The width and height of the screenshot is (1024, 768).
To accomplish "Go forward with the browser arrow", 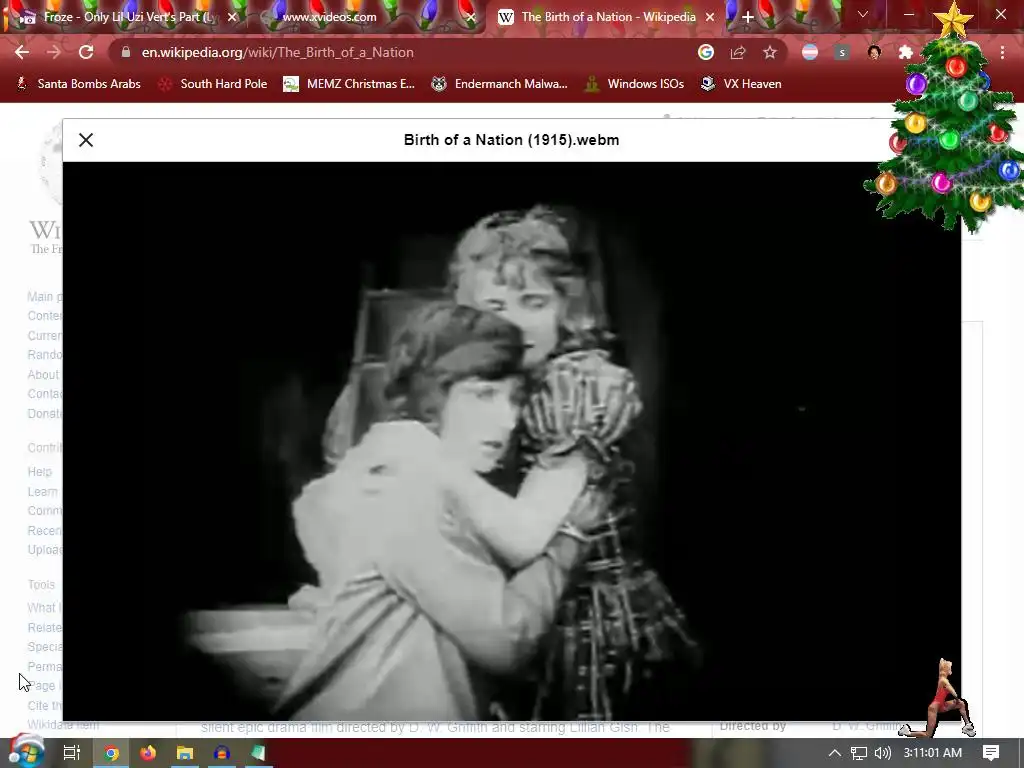I will point(54,52).
